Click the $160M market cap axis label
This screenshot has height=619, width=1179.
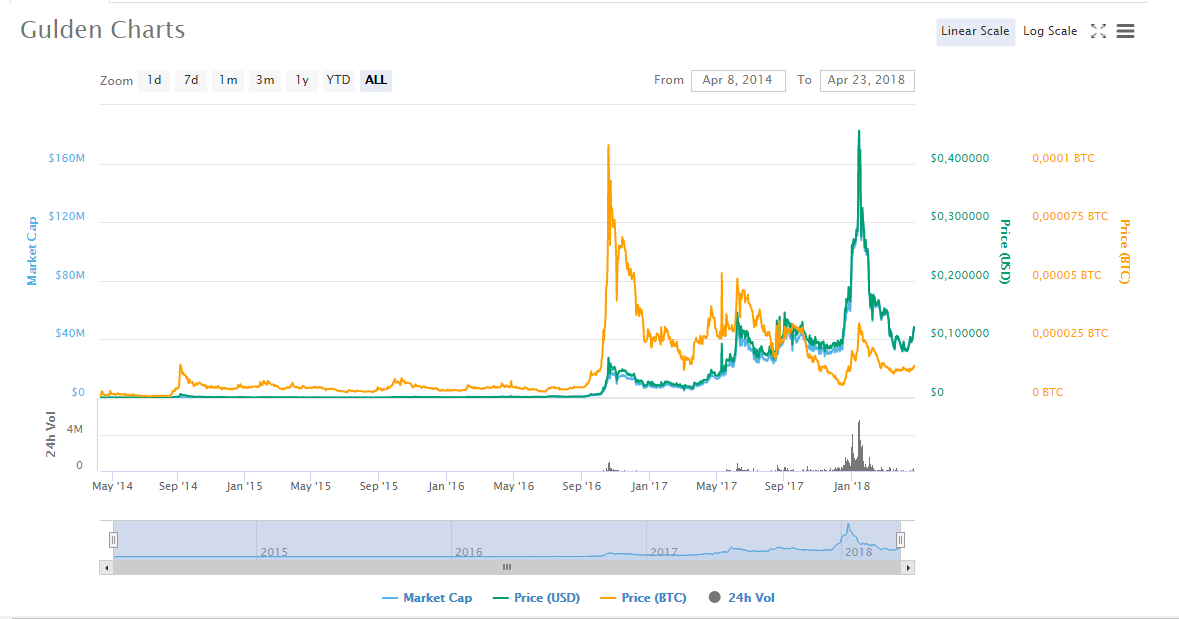pyautogui.click(x=66, y=158)
